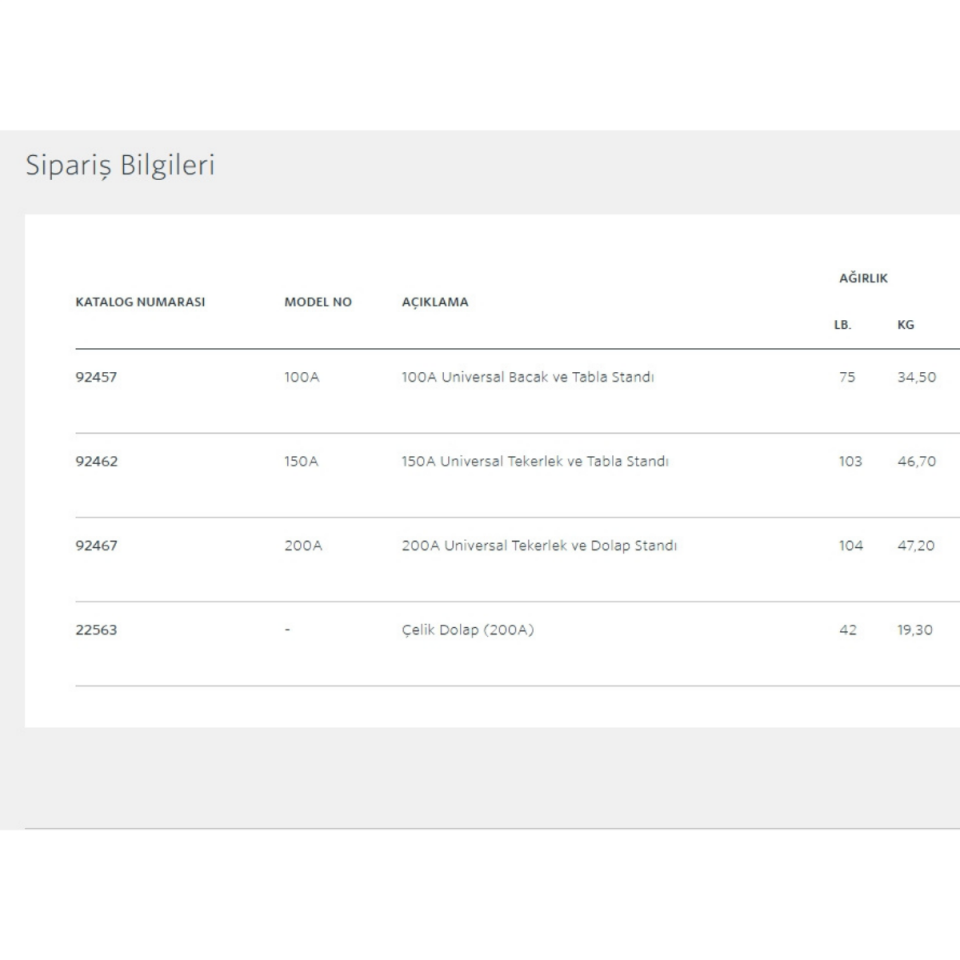Viewport: 960px width, 960px height.
Task: Open 150A Universal Tekerlek ve Tabla Standı description
Action: pos(535,462)
